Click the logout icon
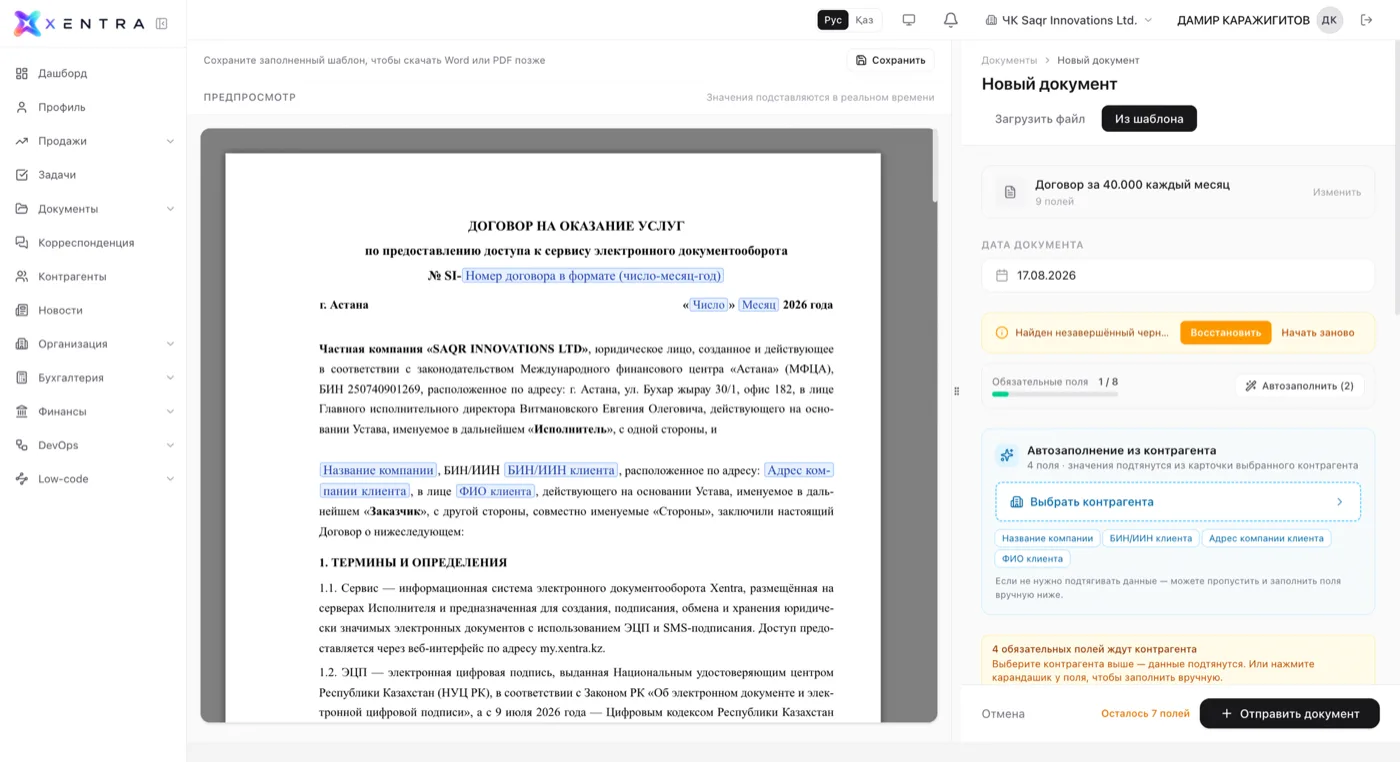Image resolution: width=1400 pixels, height=762 pixels. [1367, 20]
